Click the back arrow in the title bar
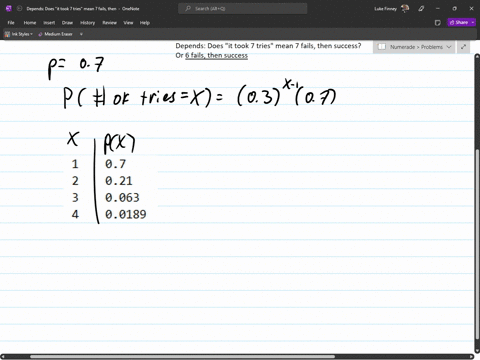 [x=19, y=9]
